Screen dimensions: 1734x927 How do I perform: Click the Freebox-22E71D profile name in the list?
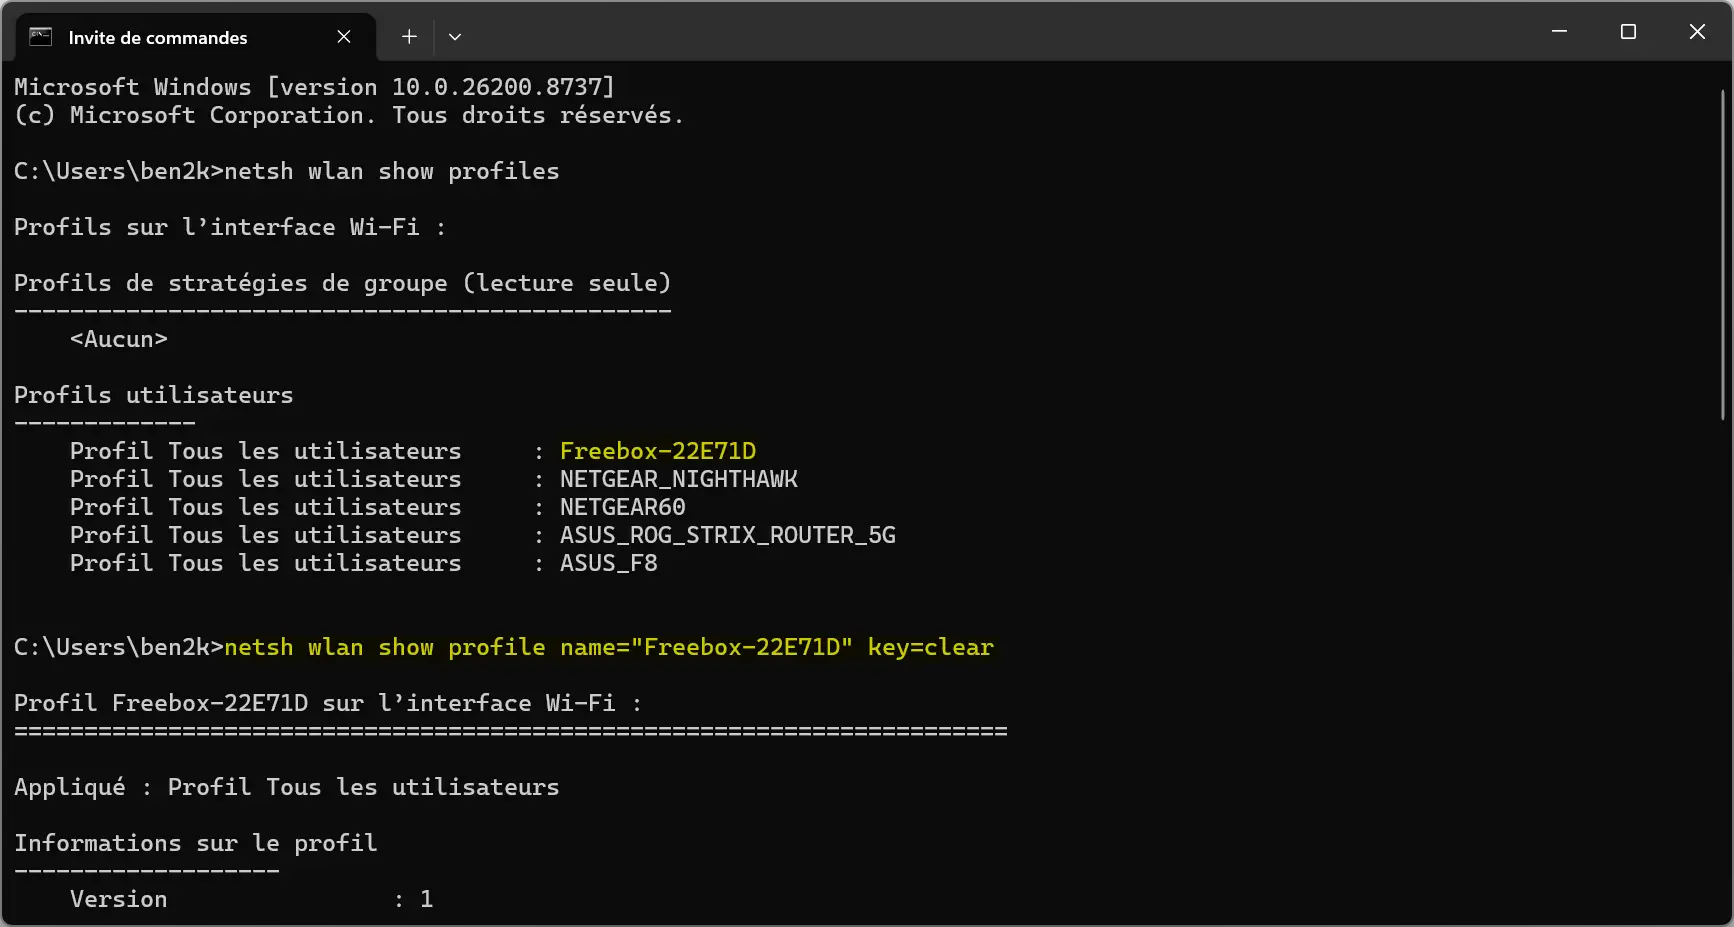(658, 451)
